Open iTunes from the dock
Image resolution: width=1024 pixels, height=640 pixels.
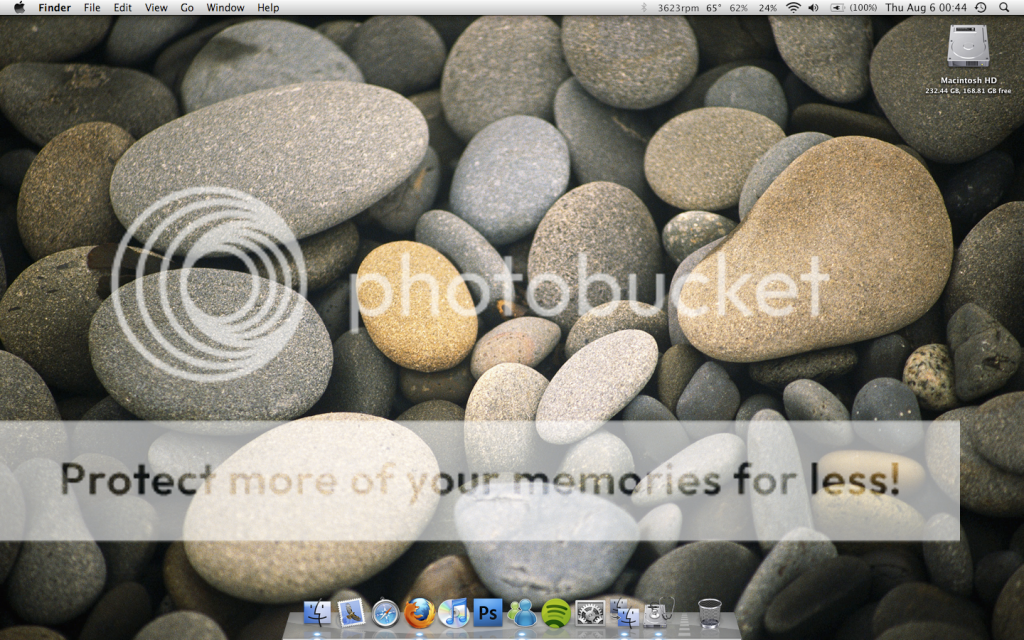454,611
